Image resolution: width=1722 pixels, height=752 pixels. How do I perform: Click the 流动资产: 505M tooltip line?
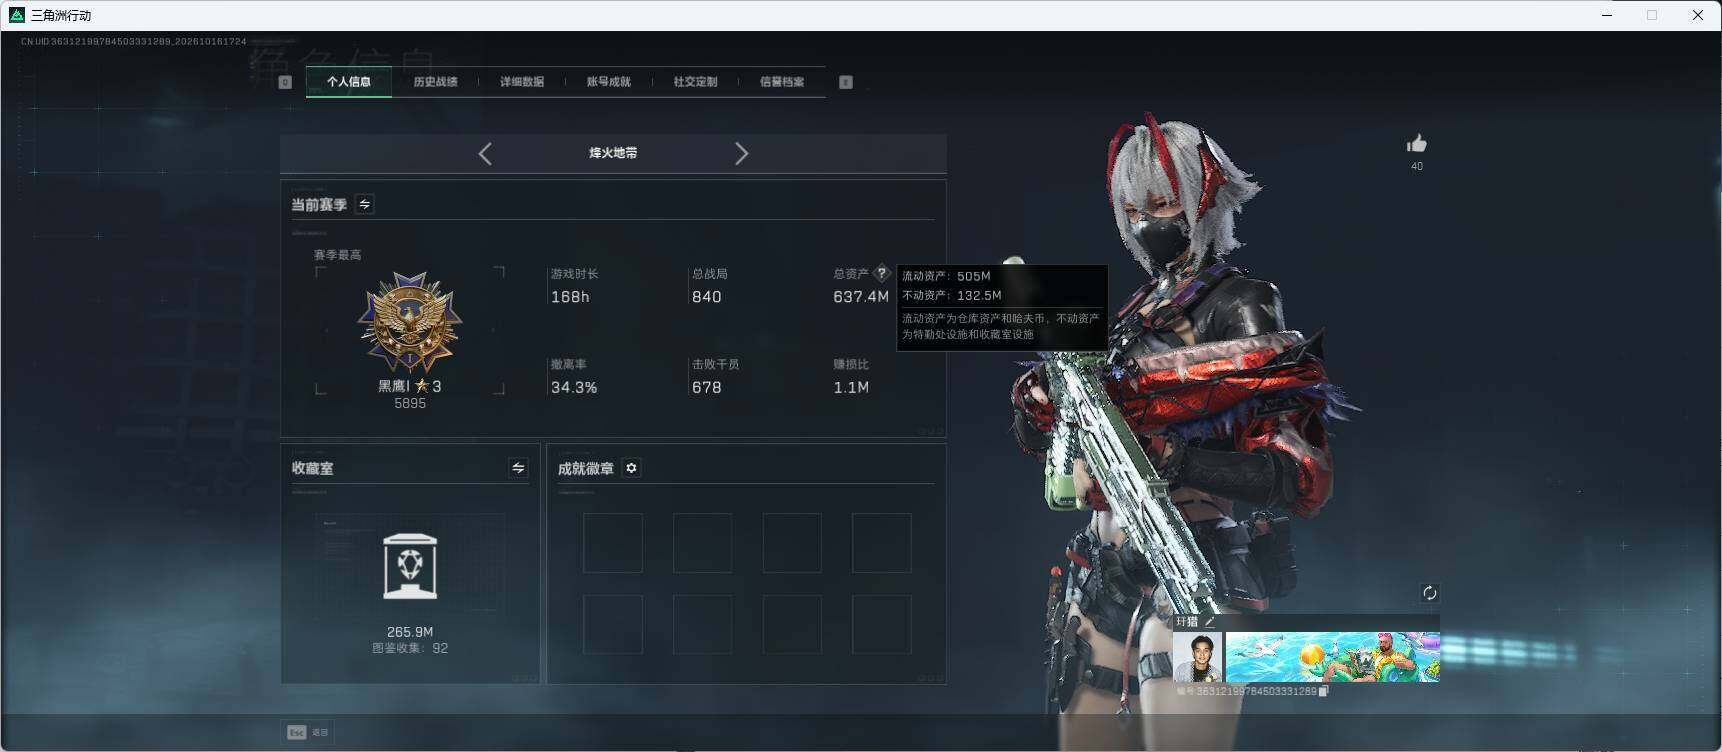tap(946, 276)
